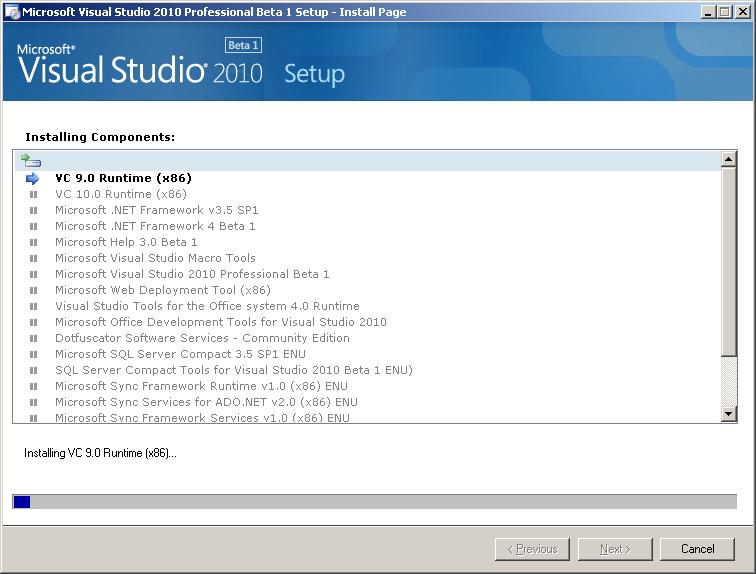Click the Previous button
Viewport: 756px width, 574px height.
(x=532, y=549)
